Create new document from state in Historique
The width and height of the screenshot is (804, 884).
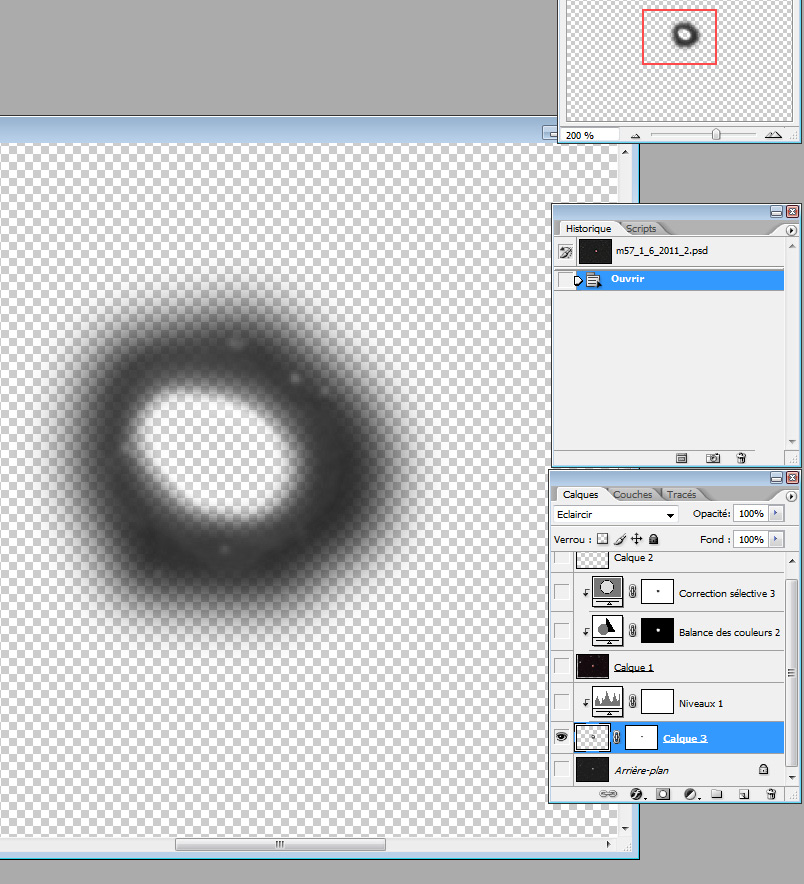pos(682,458)
